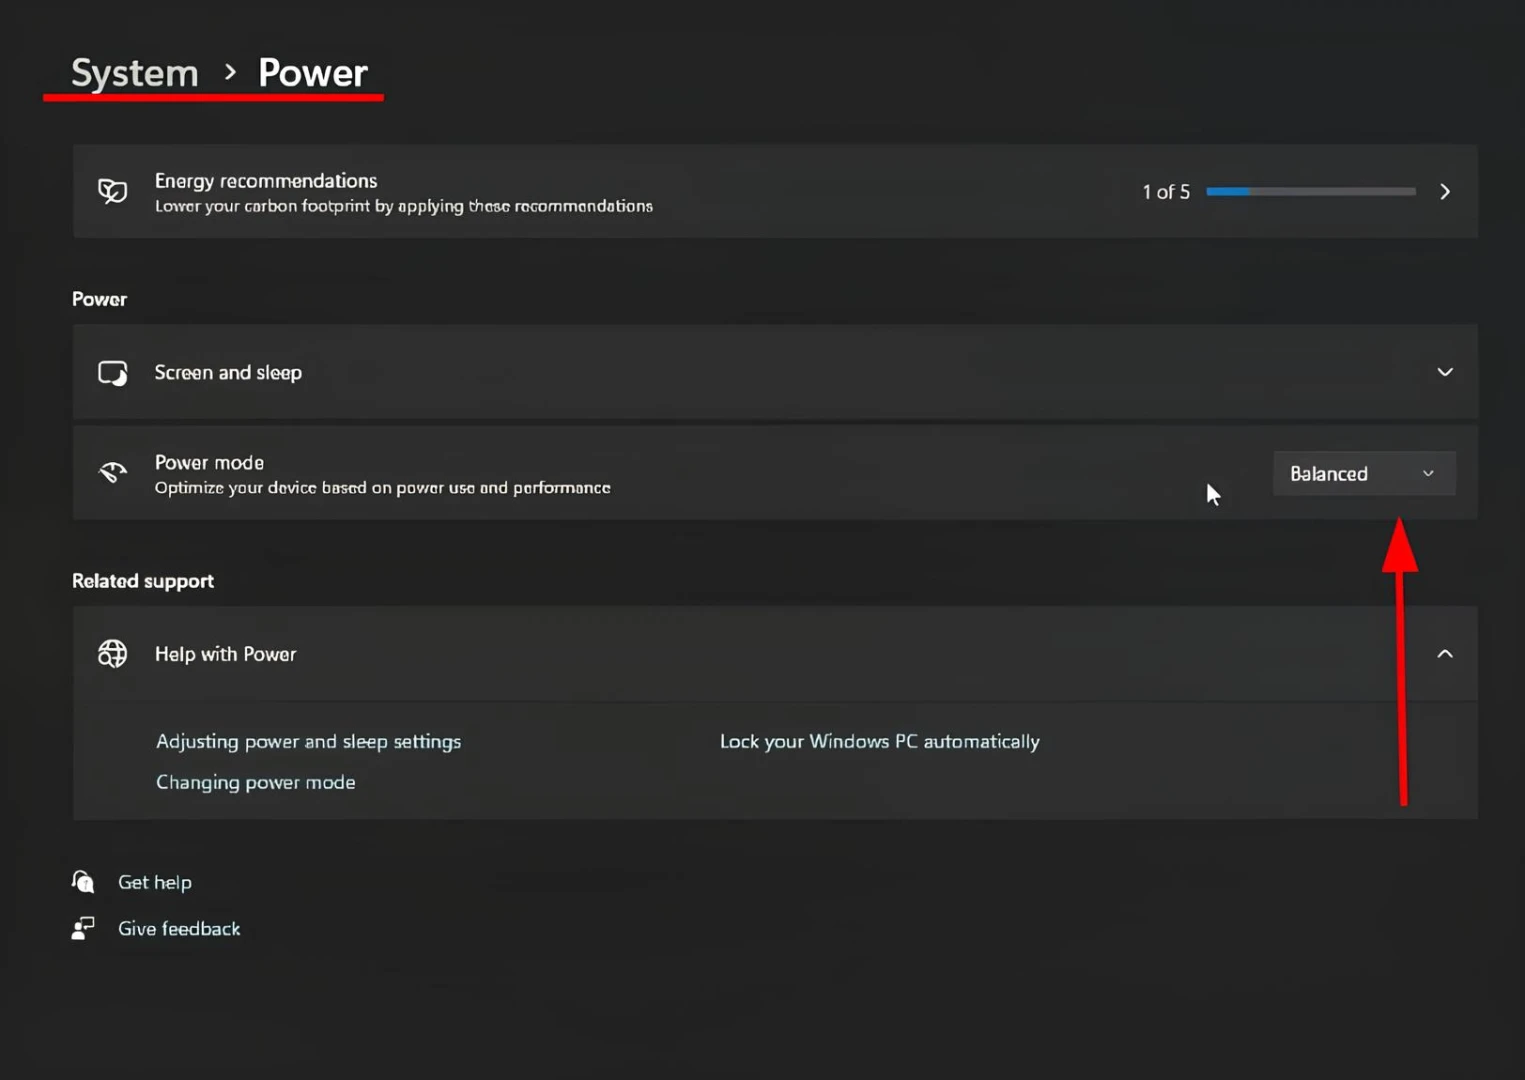
Task: Click the Energy recommendations right chevron
Action: click(1445, 191)
